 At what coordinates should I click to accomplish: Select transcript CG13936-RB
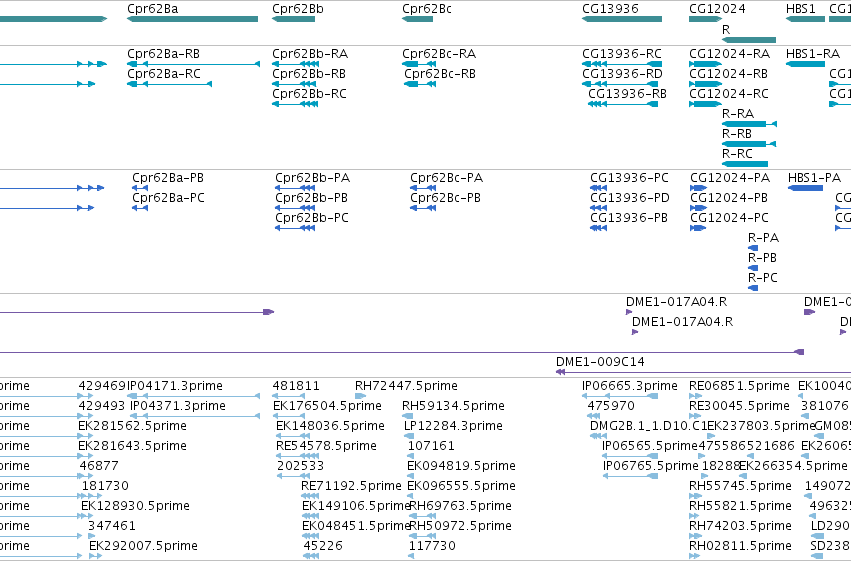tap(623, 104)
